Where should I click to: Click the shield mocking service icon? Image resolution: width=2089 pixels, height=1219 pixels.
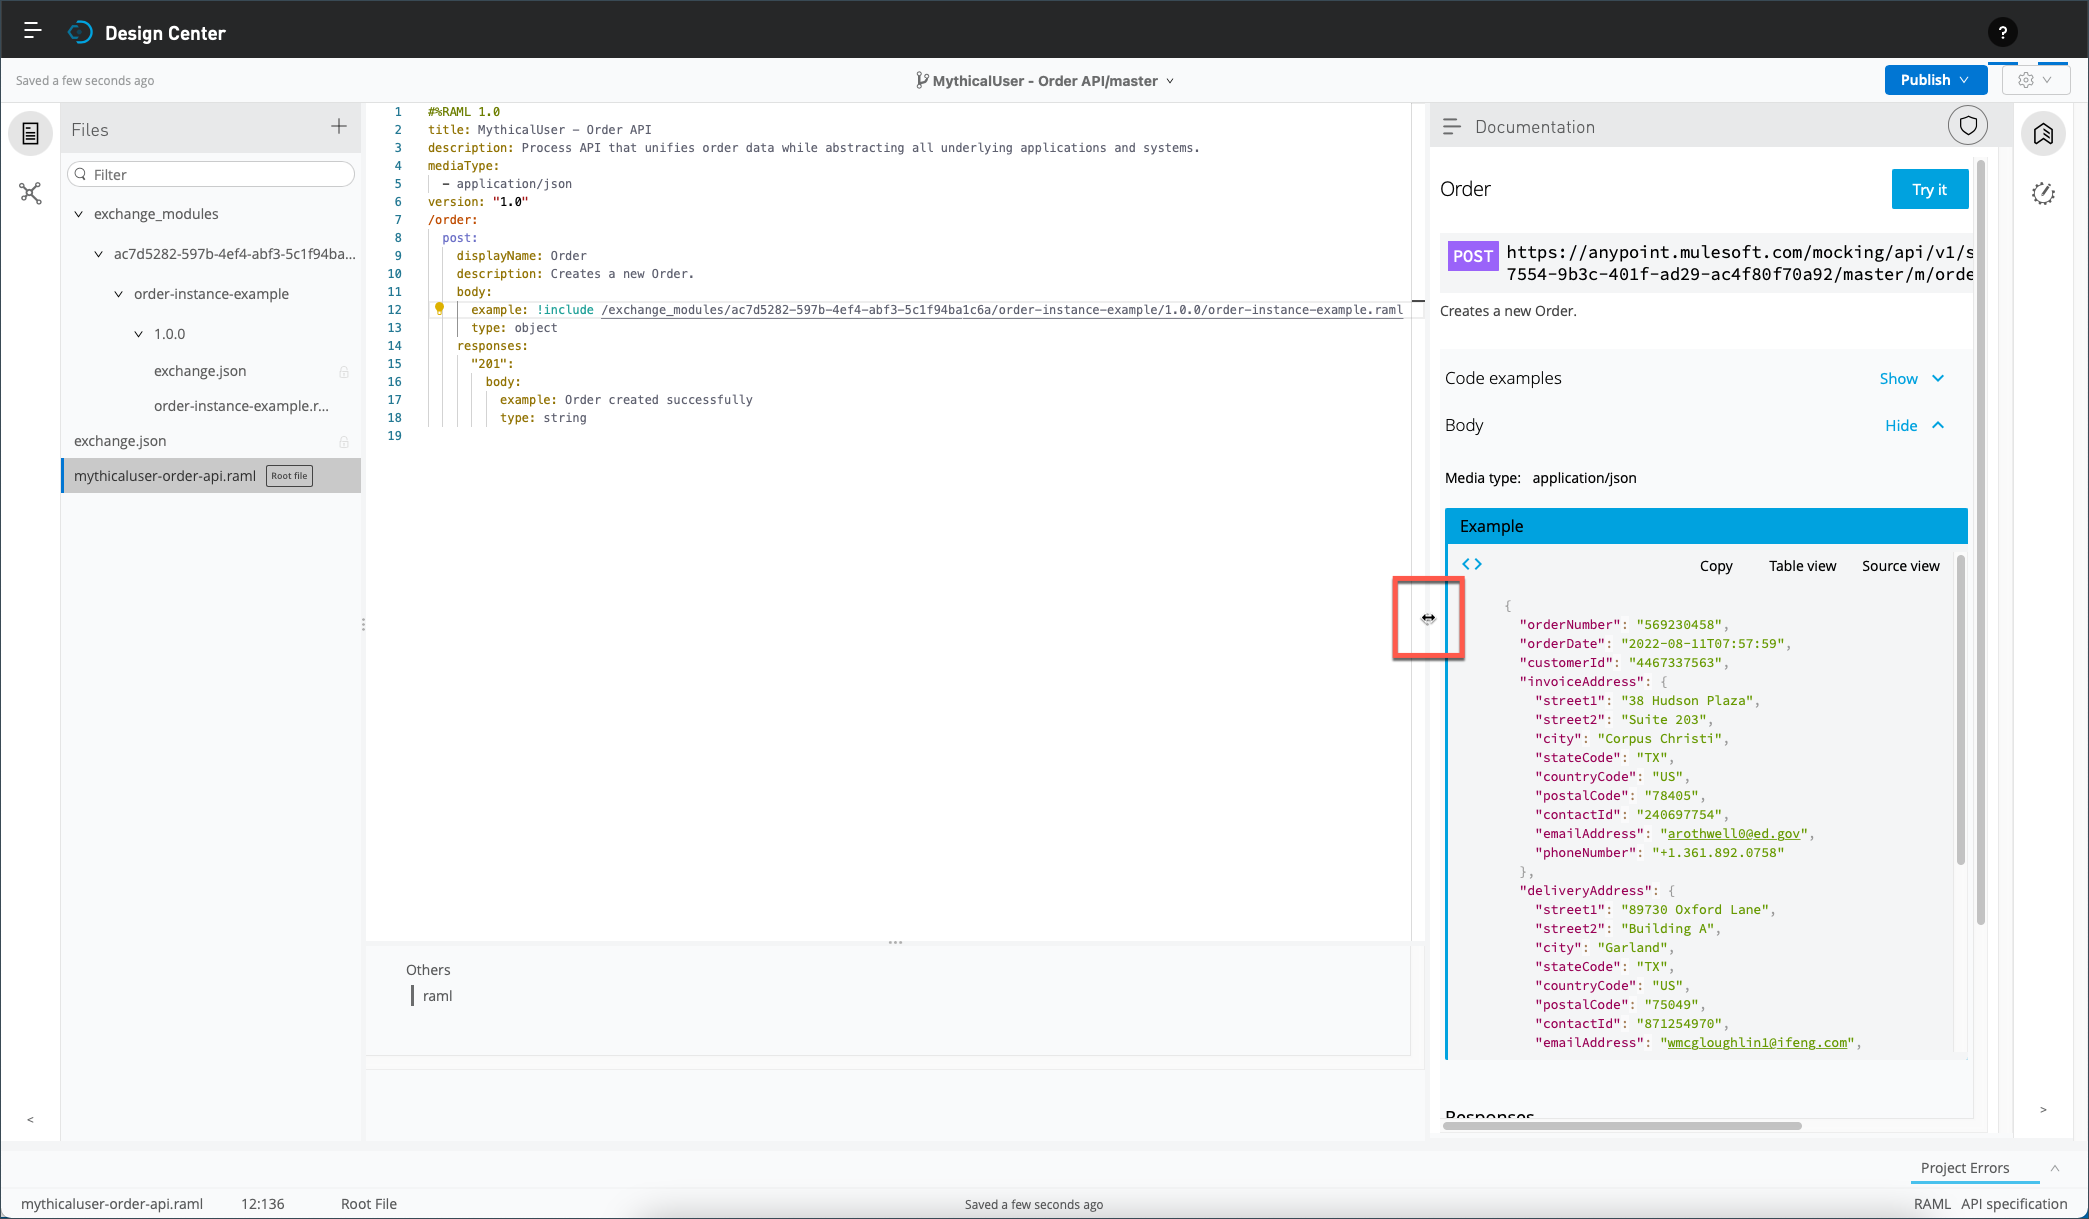point(1968,126)
